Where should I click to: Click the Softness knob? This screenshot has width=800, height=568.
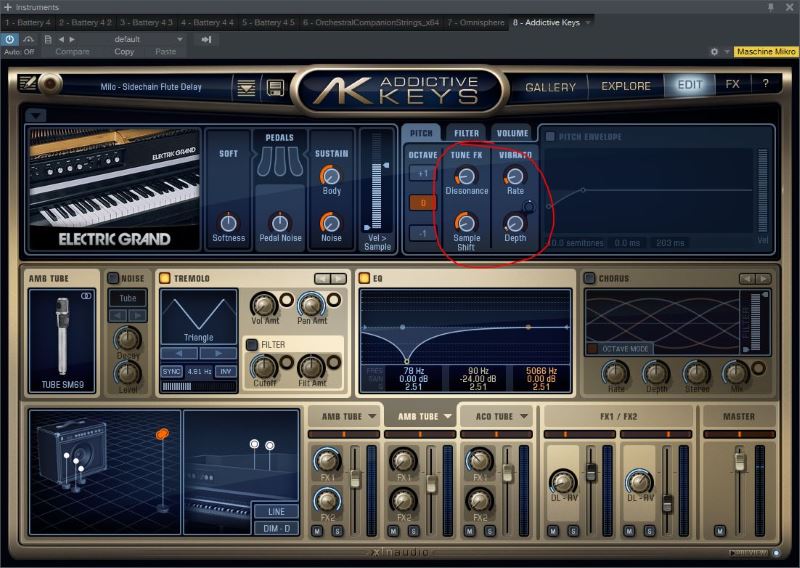[x=228, y=223]
